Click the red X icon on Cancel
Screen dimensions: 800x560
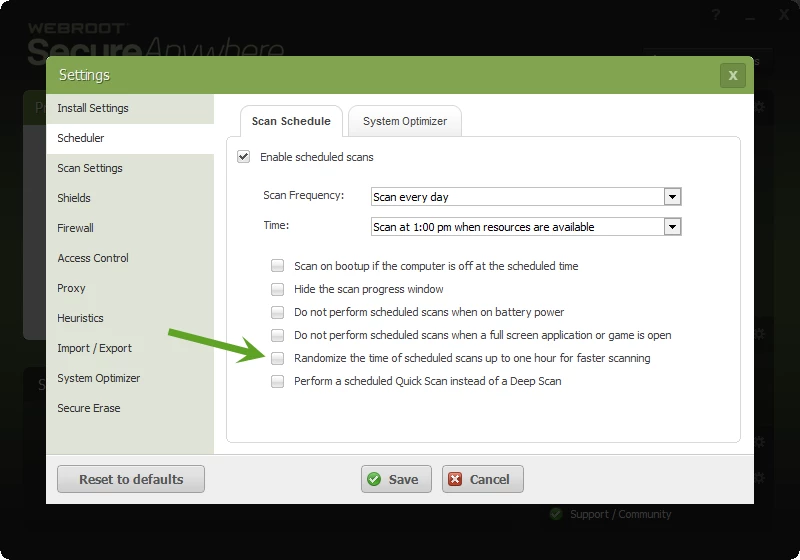(455, 479)
